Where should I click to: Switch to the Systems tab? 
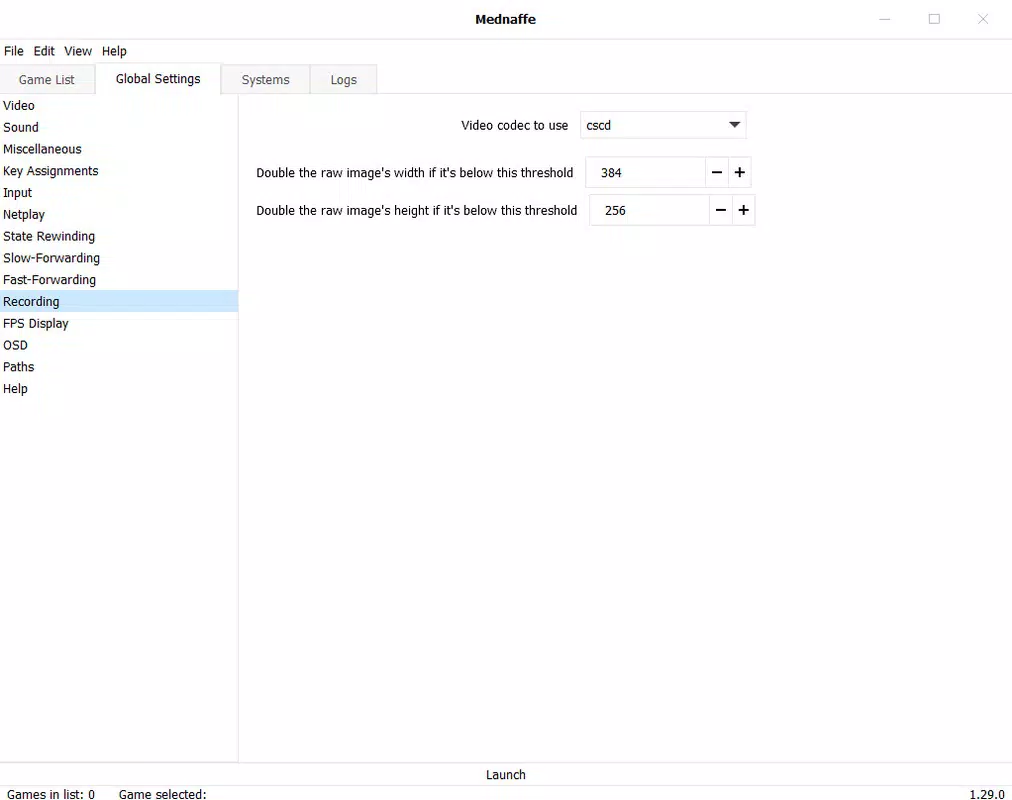[265, 79]
